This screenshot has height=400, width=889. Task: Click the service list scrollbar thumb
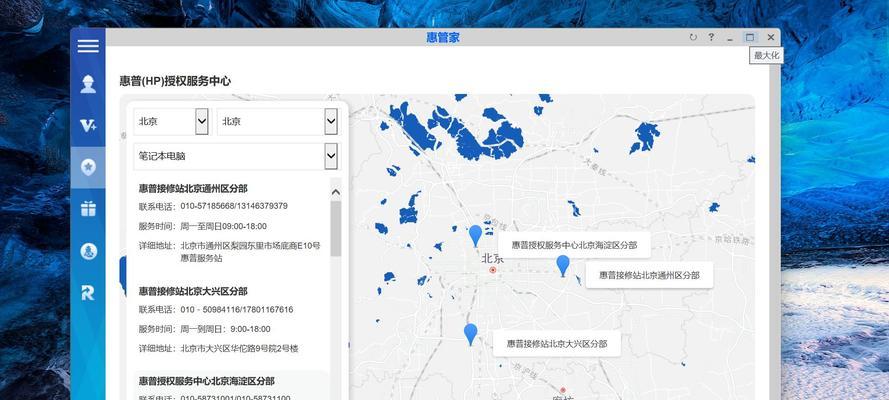point(336,228)
